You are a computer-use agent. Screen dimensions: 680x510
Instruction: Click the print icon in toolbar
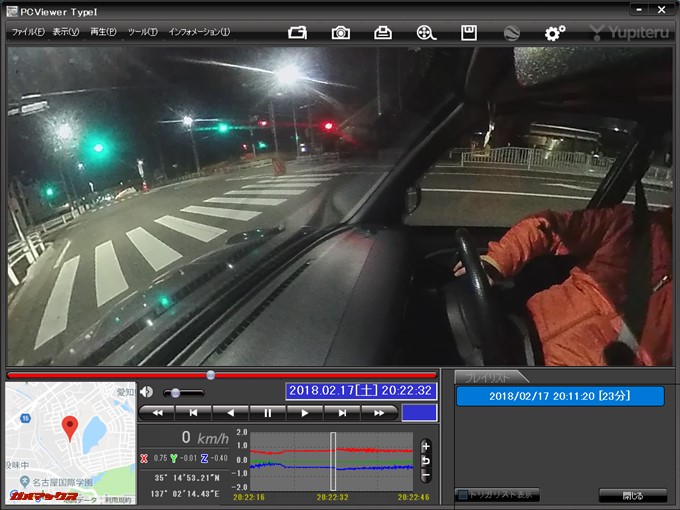[x=383, y=32]
